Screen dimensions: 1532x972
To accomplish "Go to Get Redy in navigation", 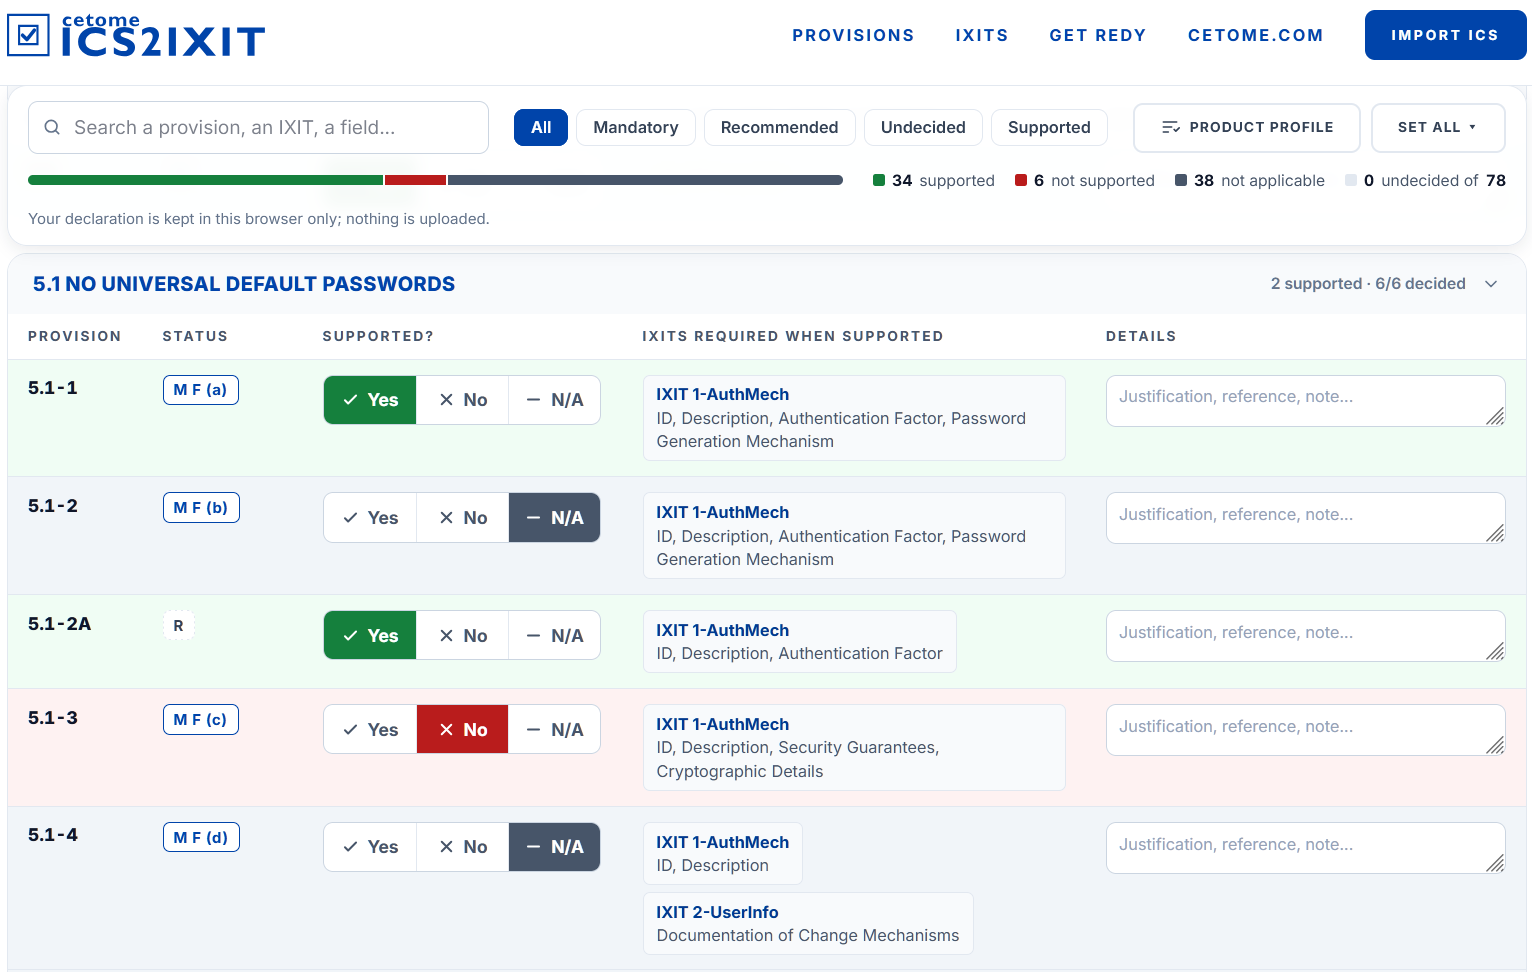I will pyautogui.click(x=1098, y=35).
